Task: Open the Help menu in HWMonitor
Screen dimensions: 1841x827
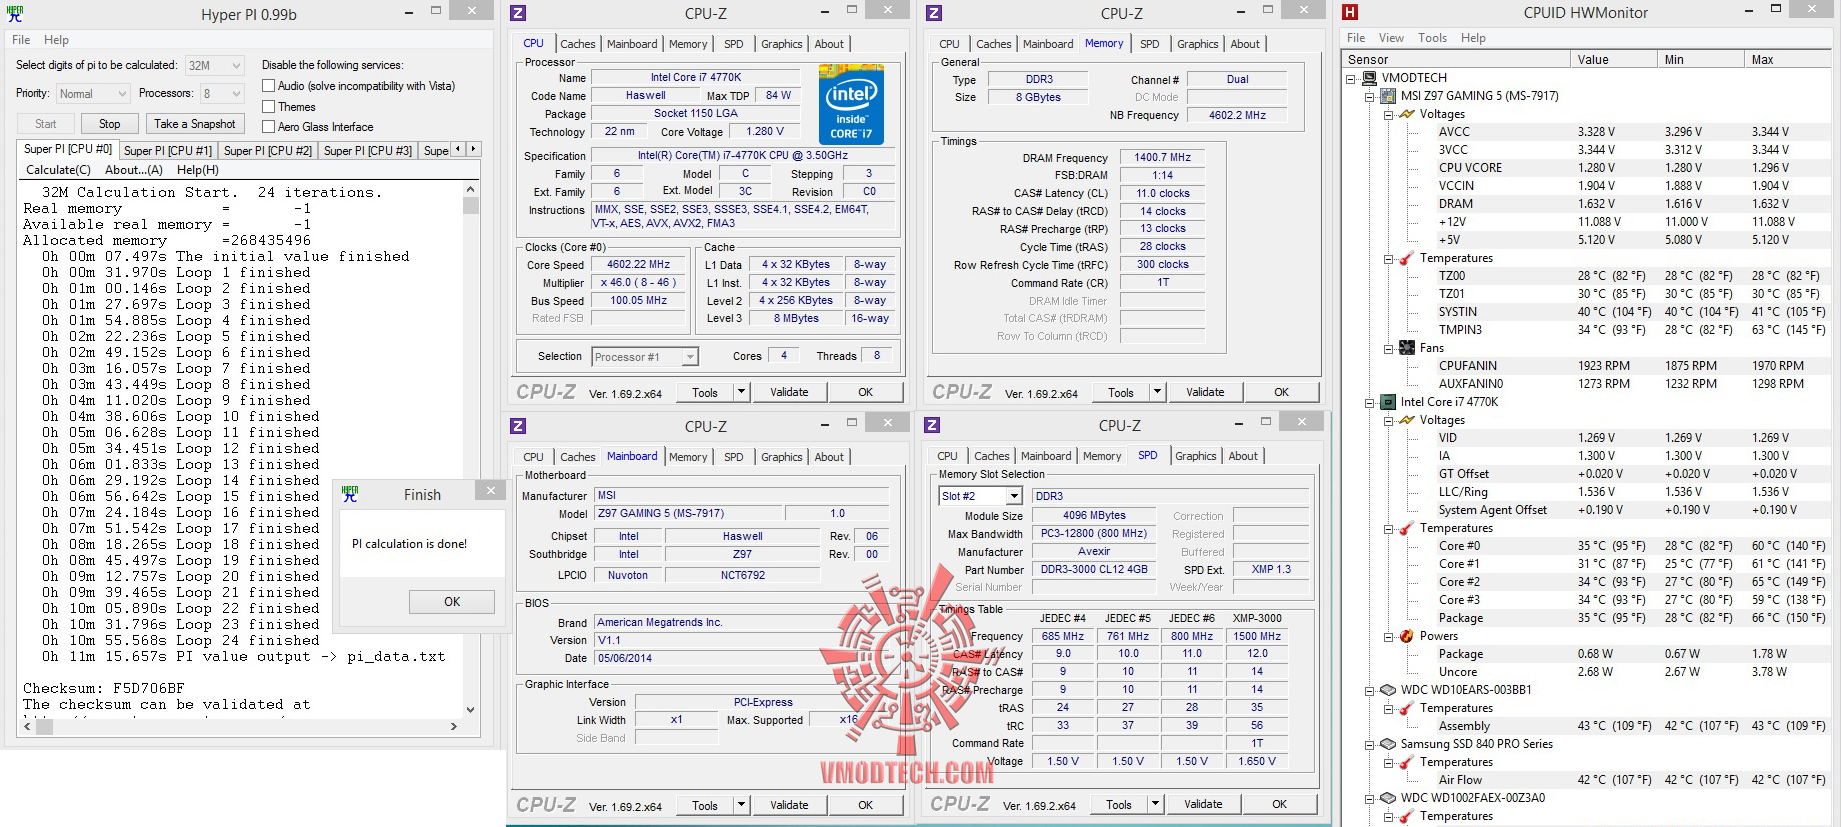Action: coord(1473,38)
